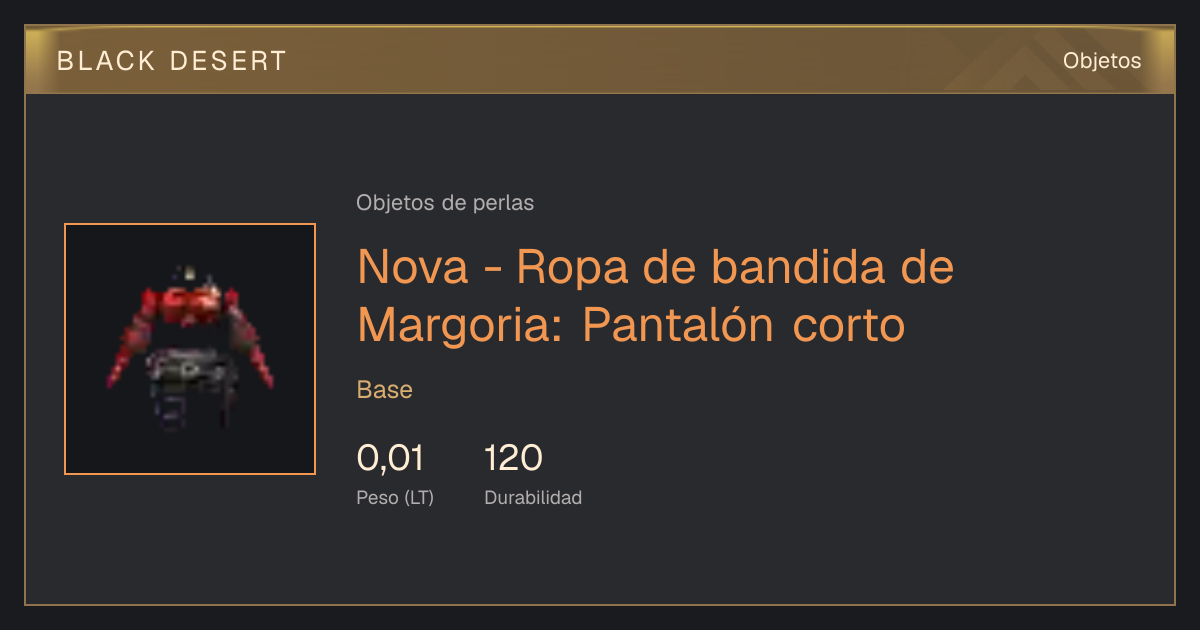Screen dimensions: 1200x630
Task: Click the red shoulder armor in icon
Action: [190, 303]
